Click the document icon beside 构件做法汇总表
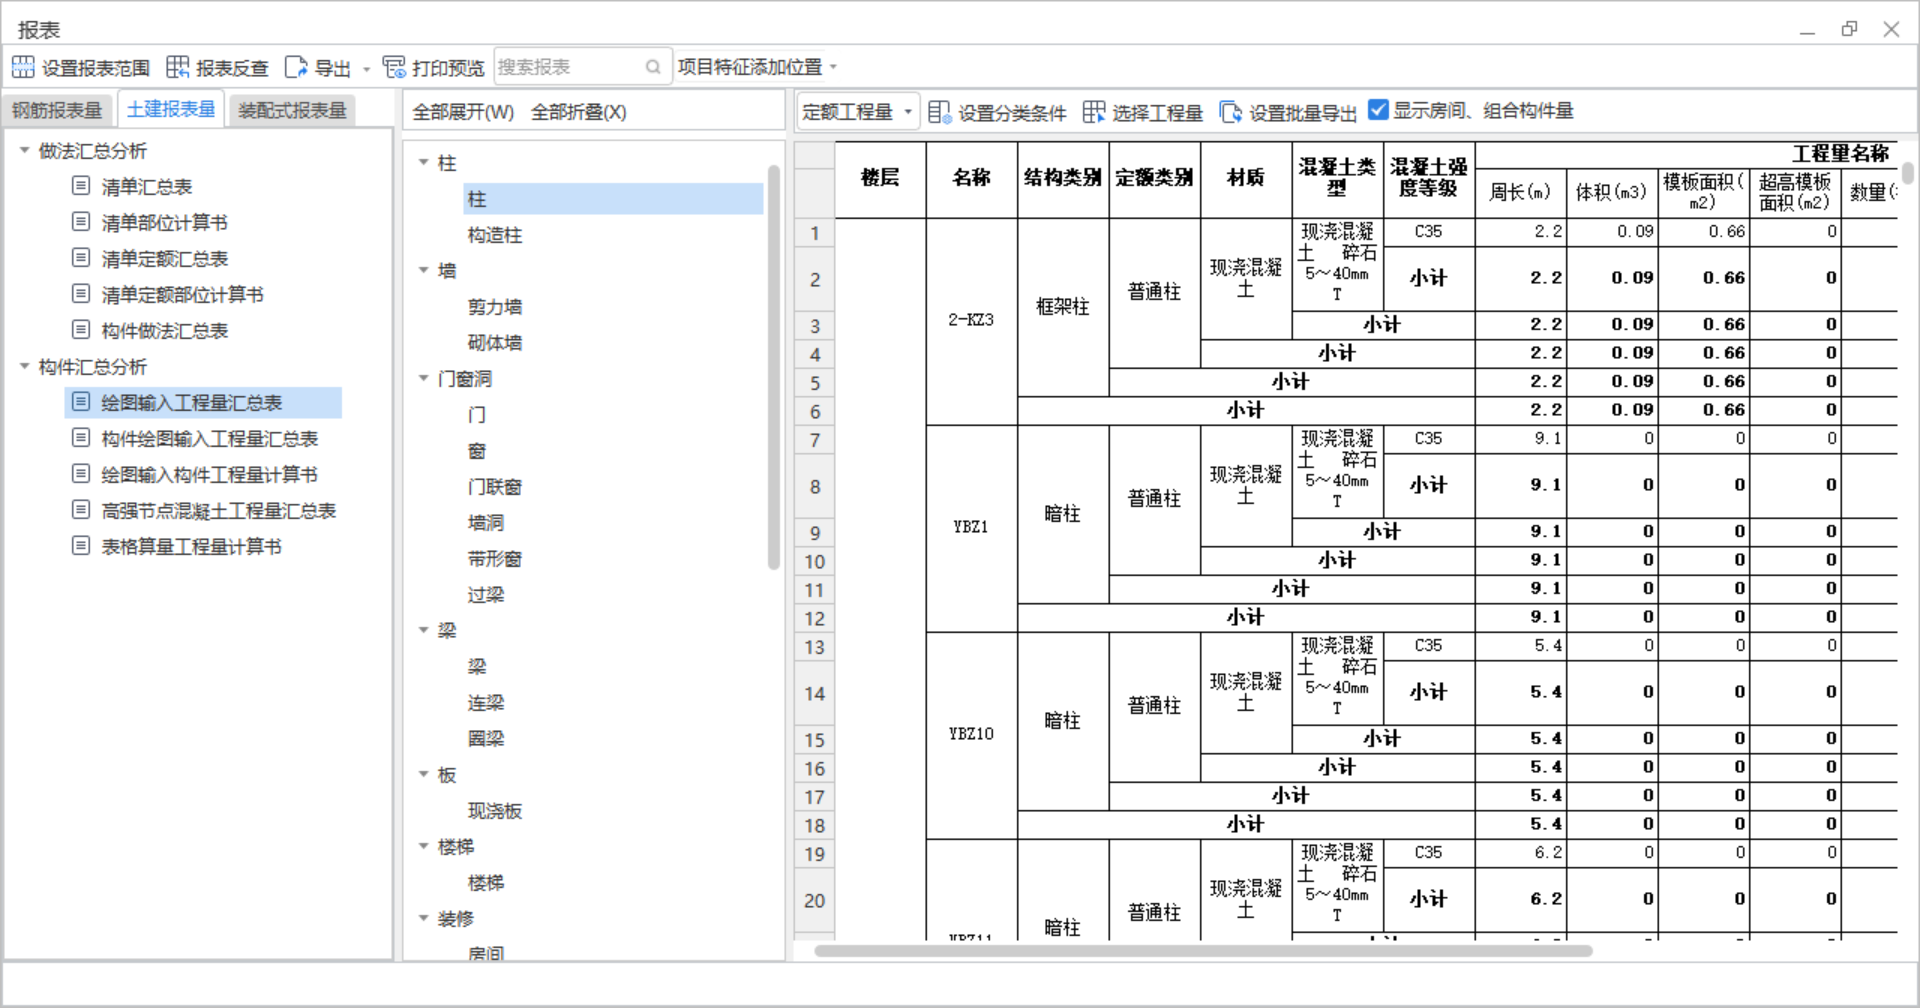Viewport: 1920px width, 1008px height. click(x=81, y=330)
